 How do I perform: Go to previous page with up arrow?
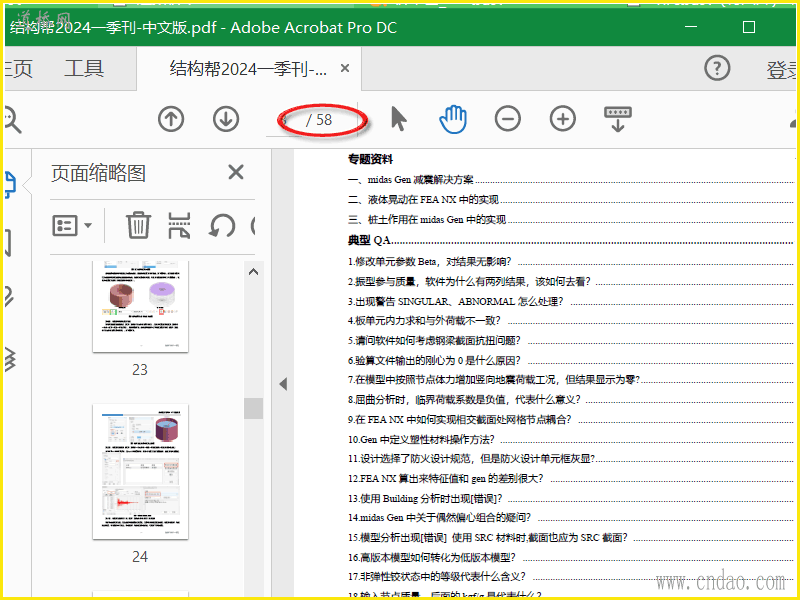click(171, 119)
